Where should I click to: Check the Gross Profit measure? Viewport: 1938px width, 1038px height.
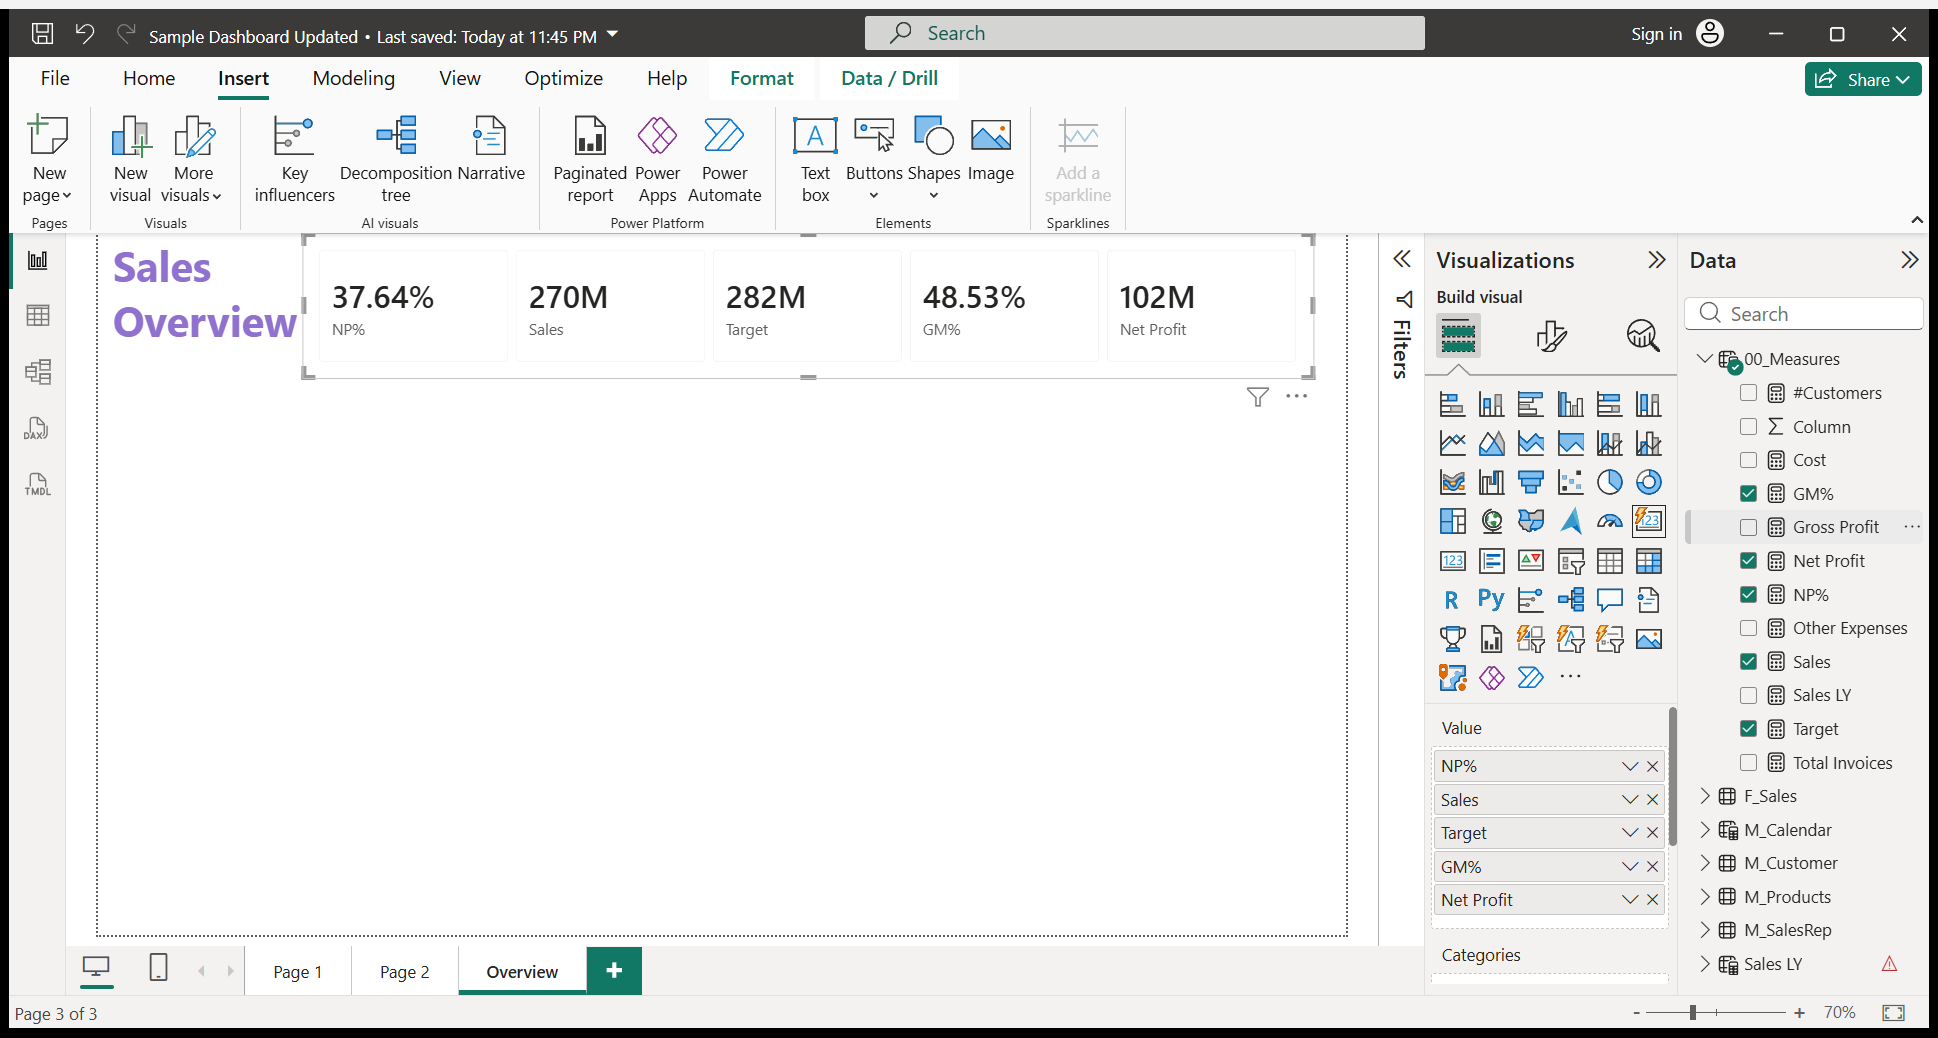click(x=1748, y=527)
